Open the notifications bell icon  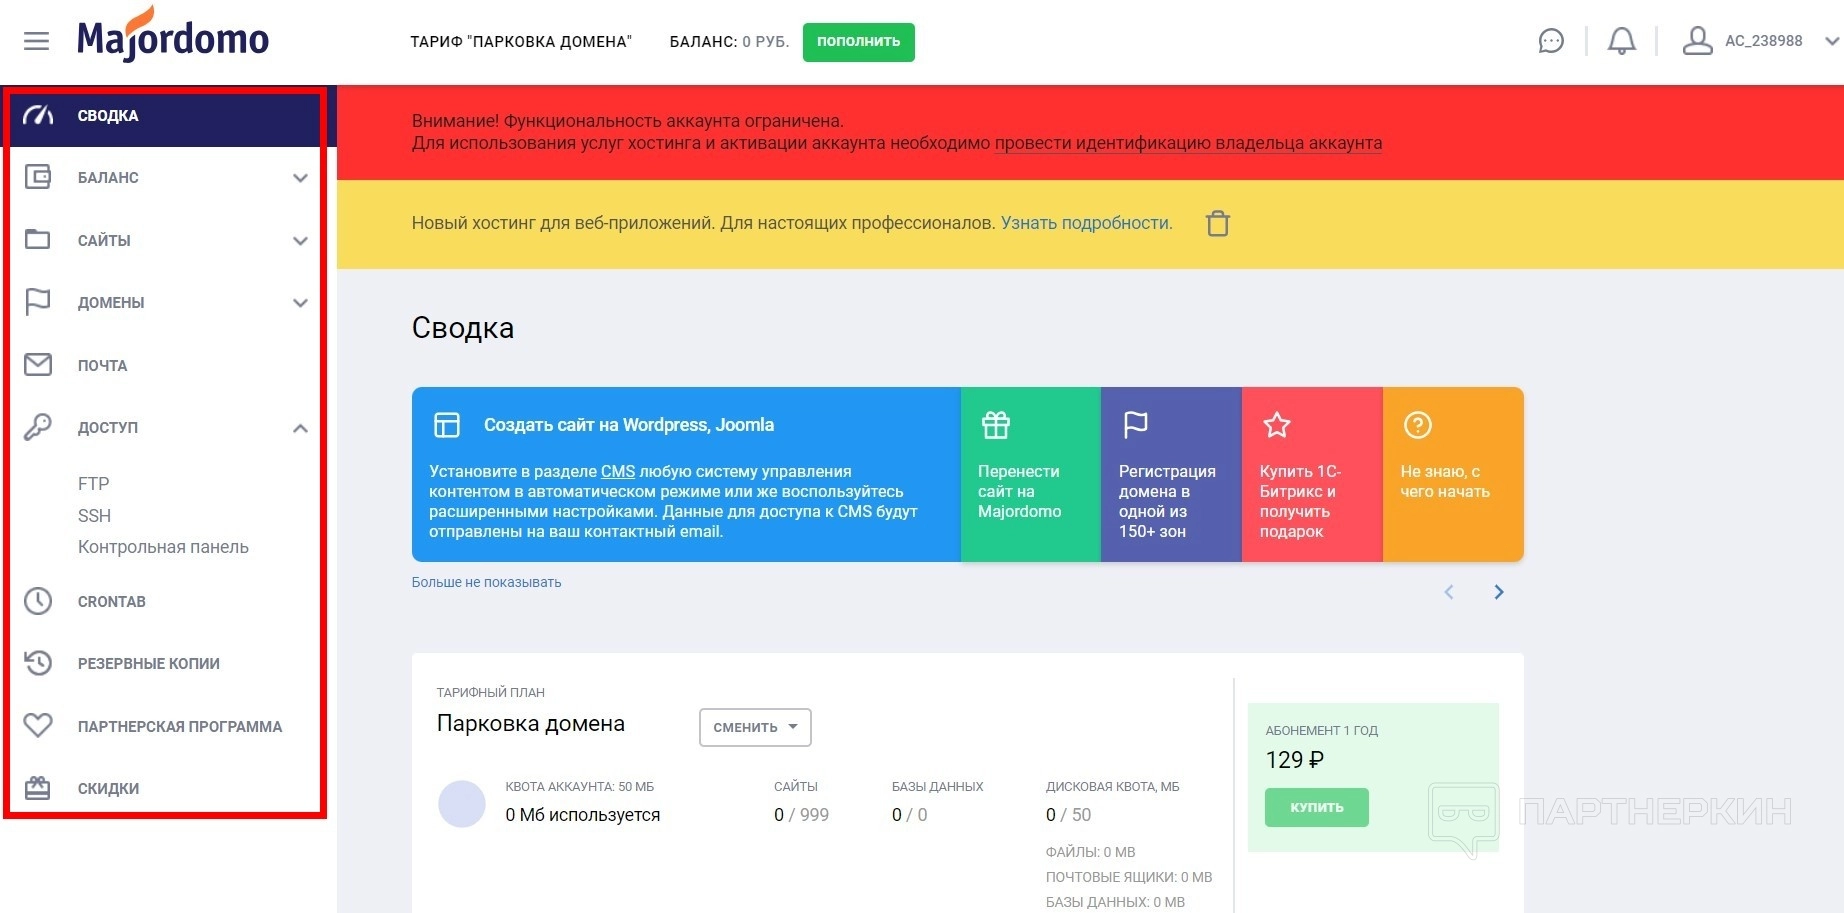pyautogui.click(x=1621, y=41)
